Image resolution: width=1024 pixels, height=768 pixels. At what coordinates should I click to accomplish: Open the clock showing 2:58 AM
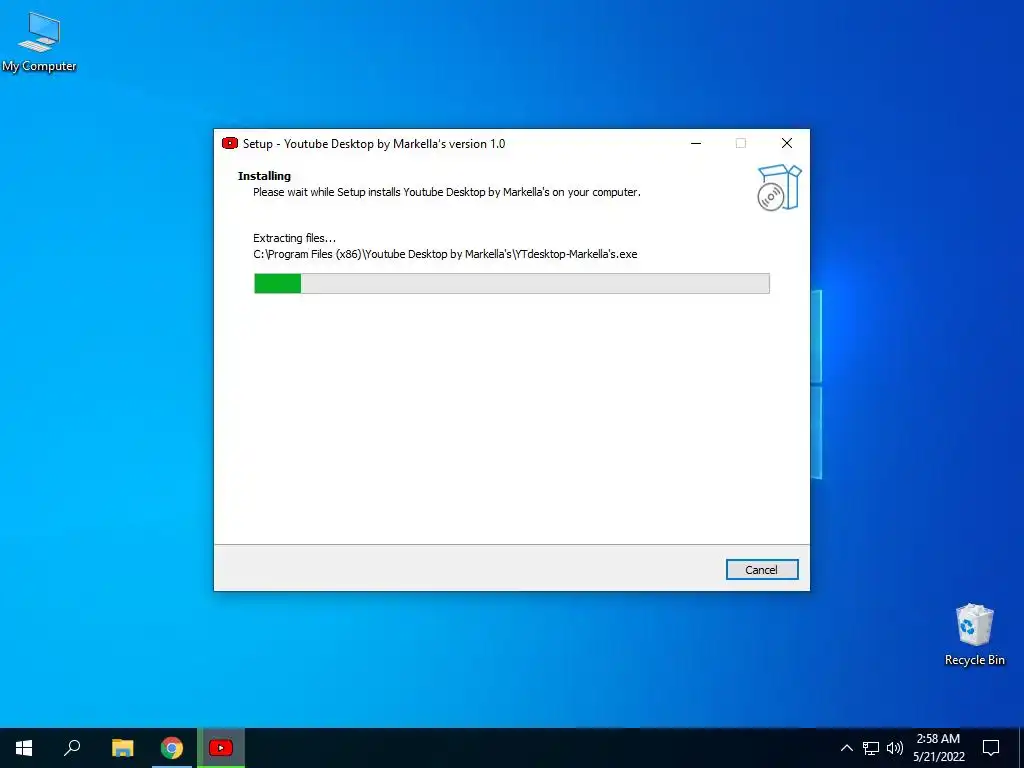pos(938,748)
